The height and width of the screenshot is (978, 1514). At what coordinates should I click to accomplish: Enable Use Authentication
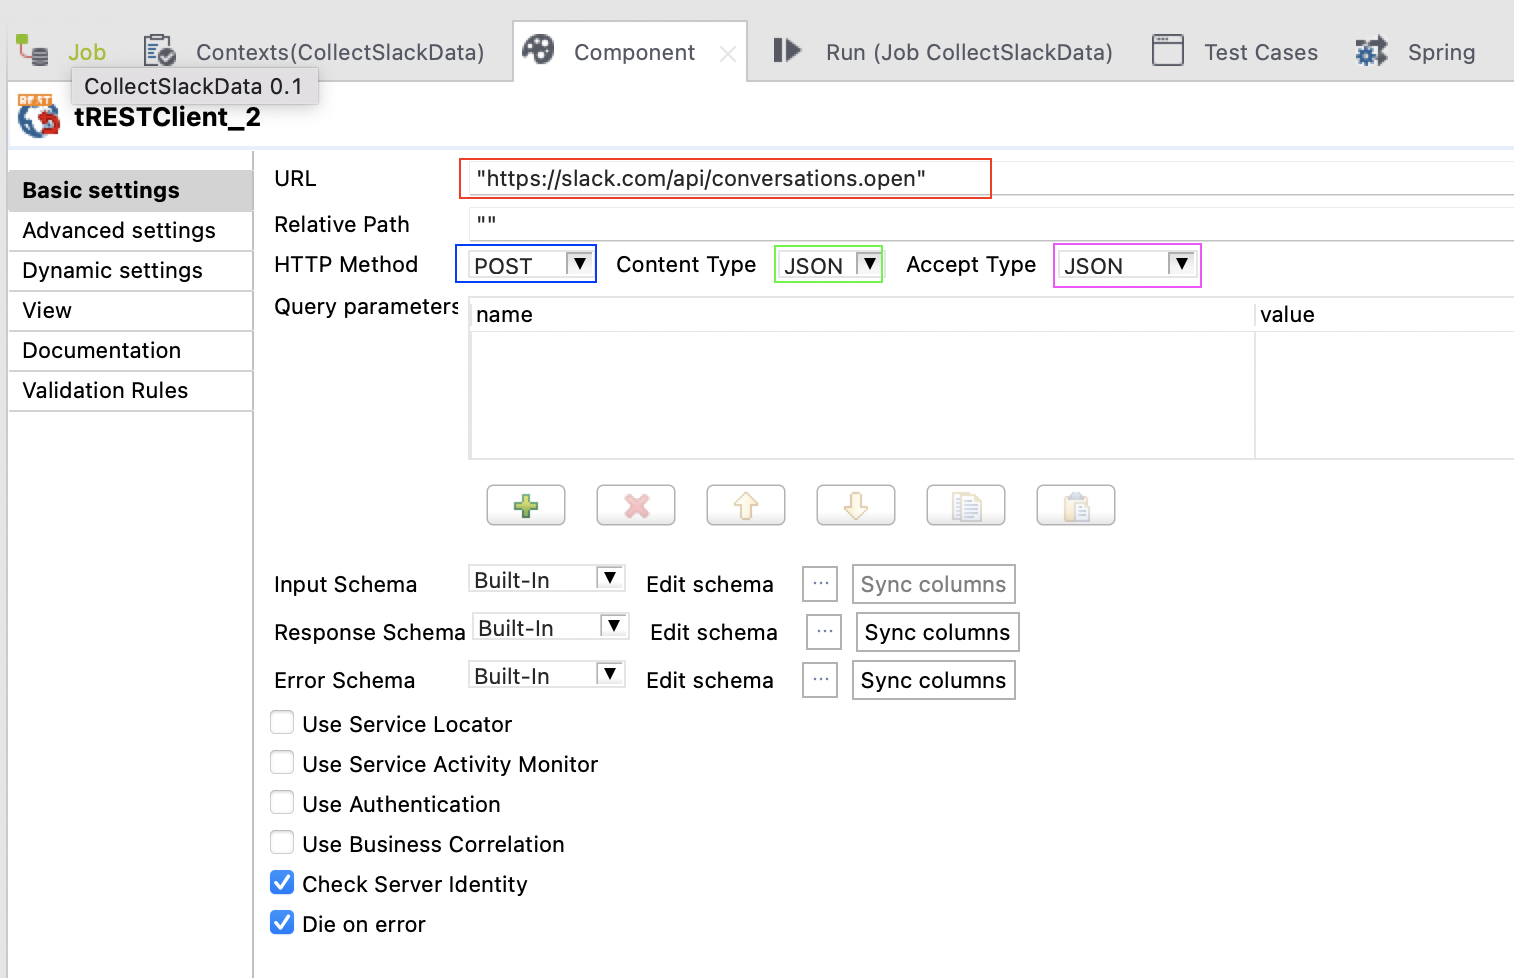282,802
